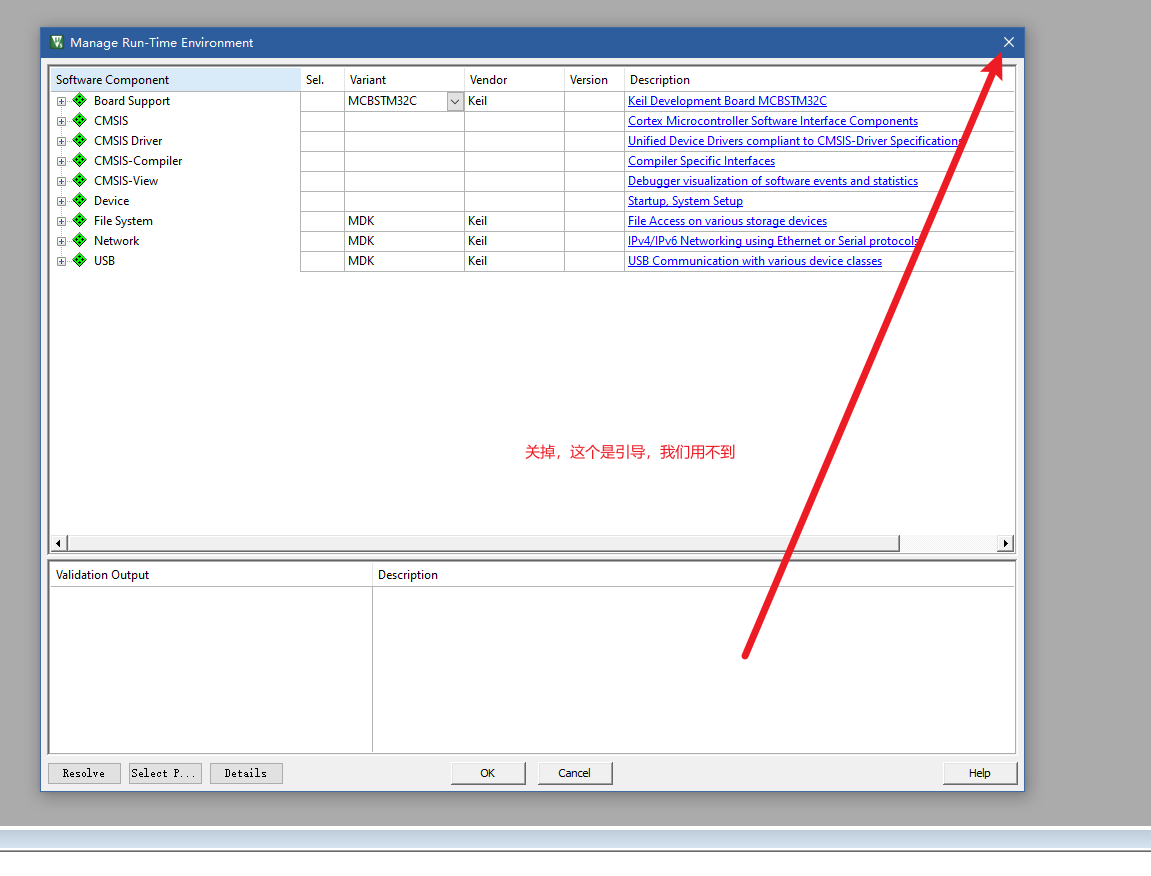Click the CMSIS-View green diamond icon
The height and width of the screenshot is (876, 1151).
pyautogui.click(x=80, y=180)
